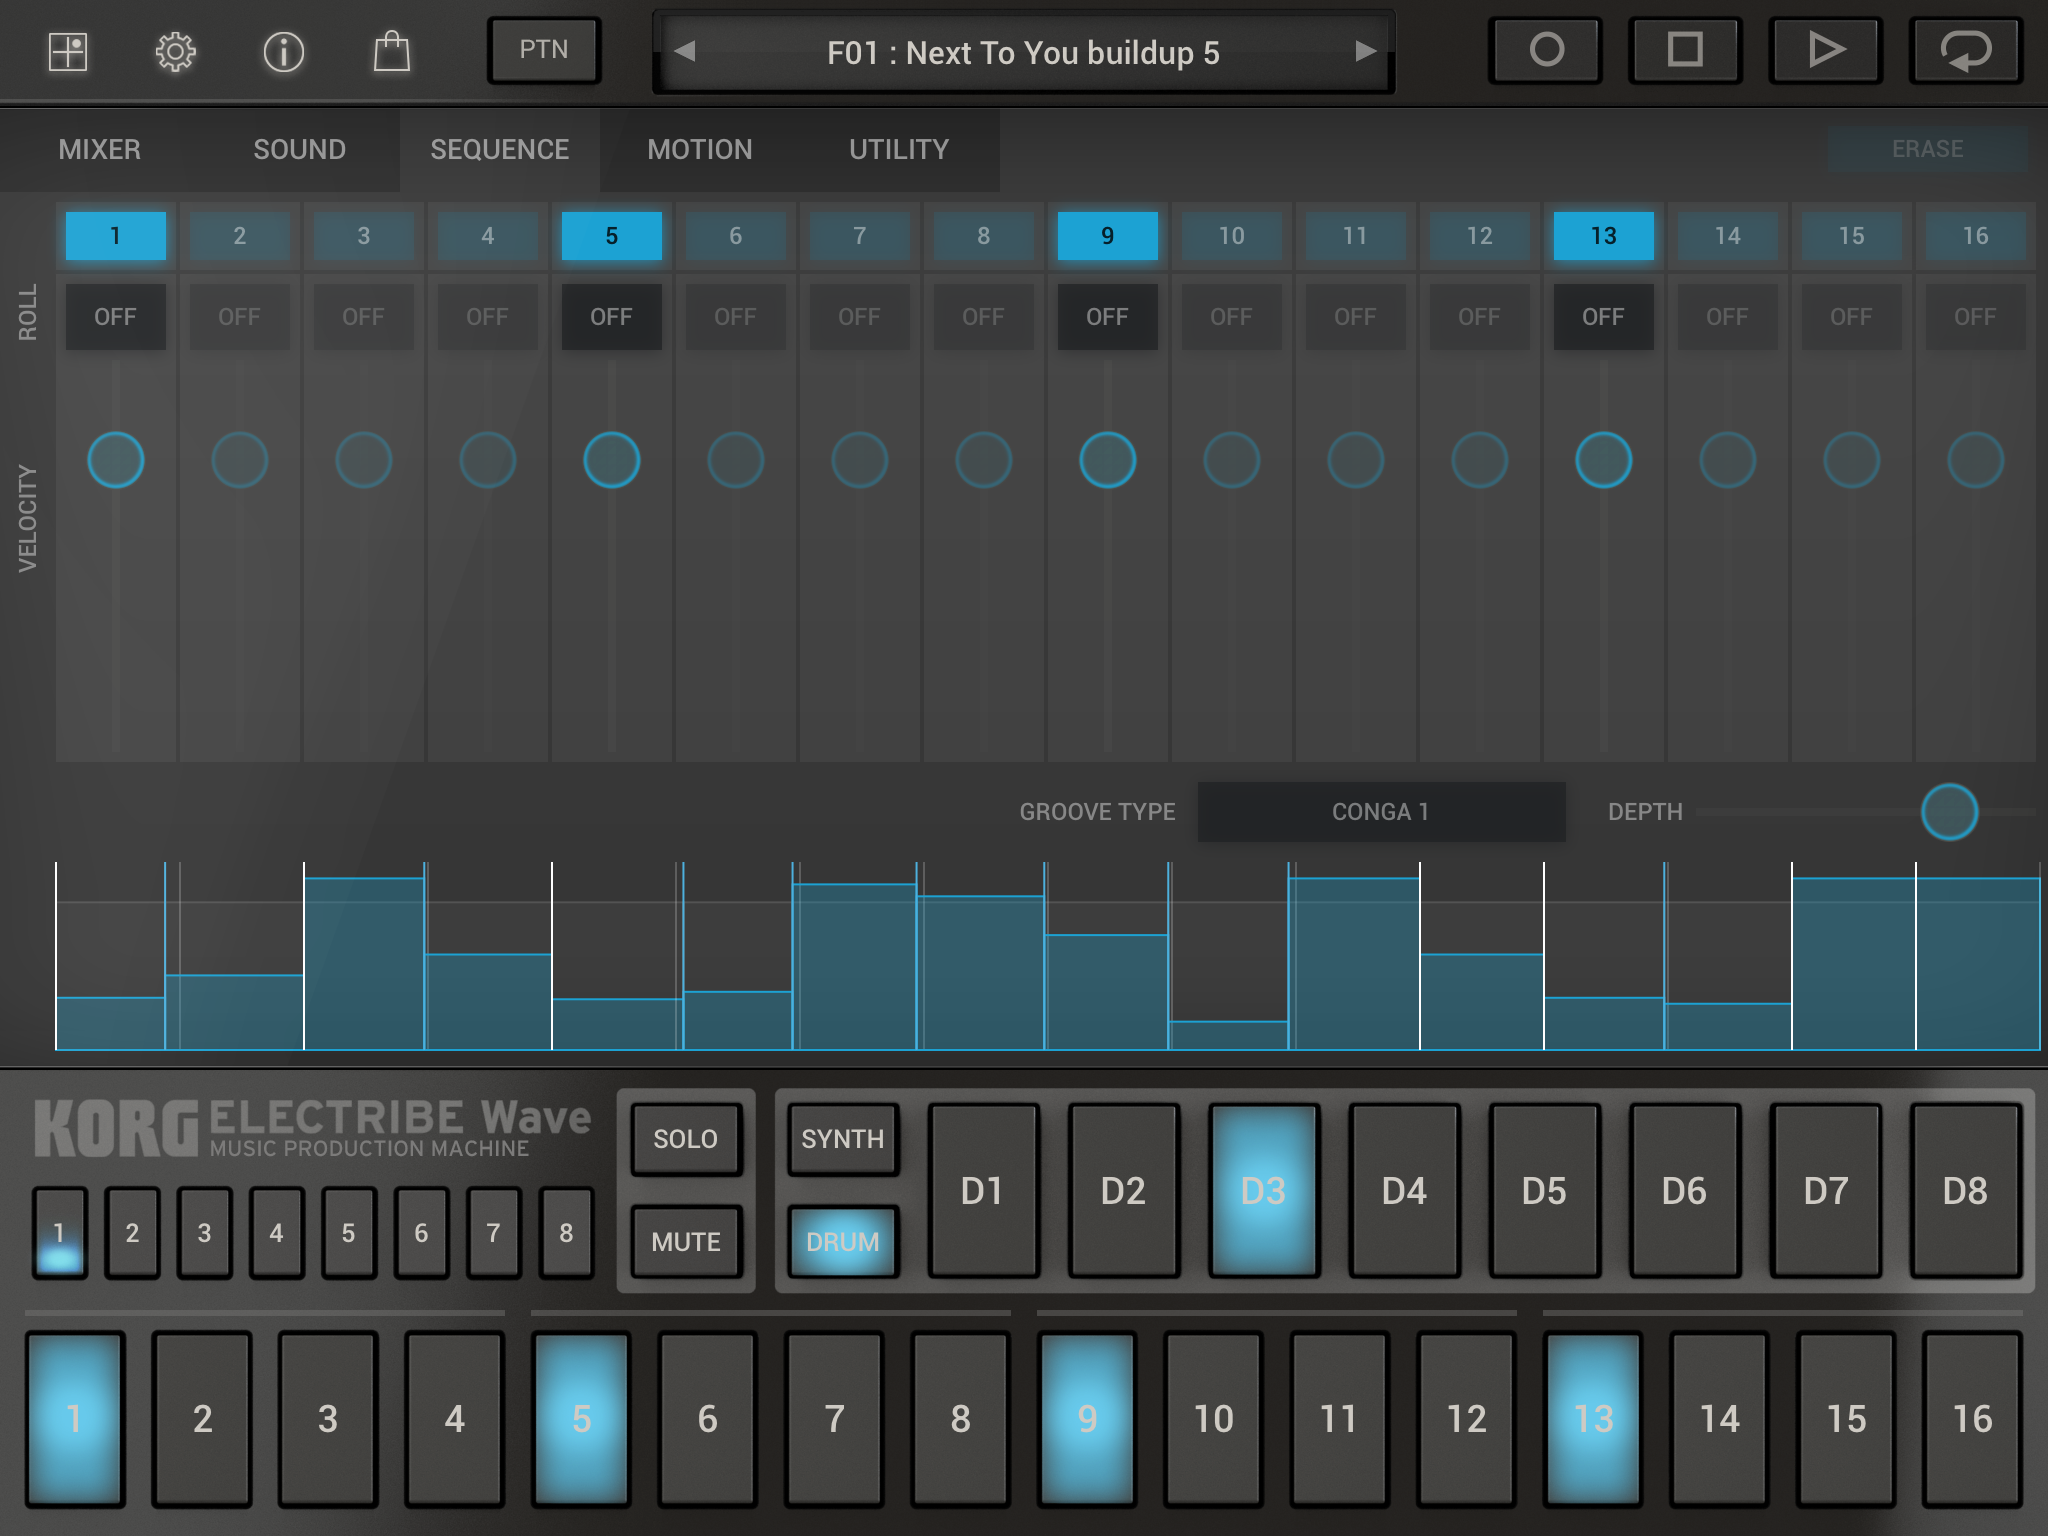Enable sequence step 7 at top
The image size is (2048, 1536).
pyautogui.click(x=859, y=236)
